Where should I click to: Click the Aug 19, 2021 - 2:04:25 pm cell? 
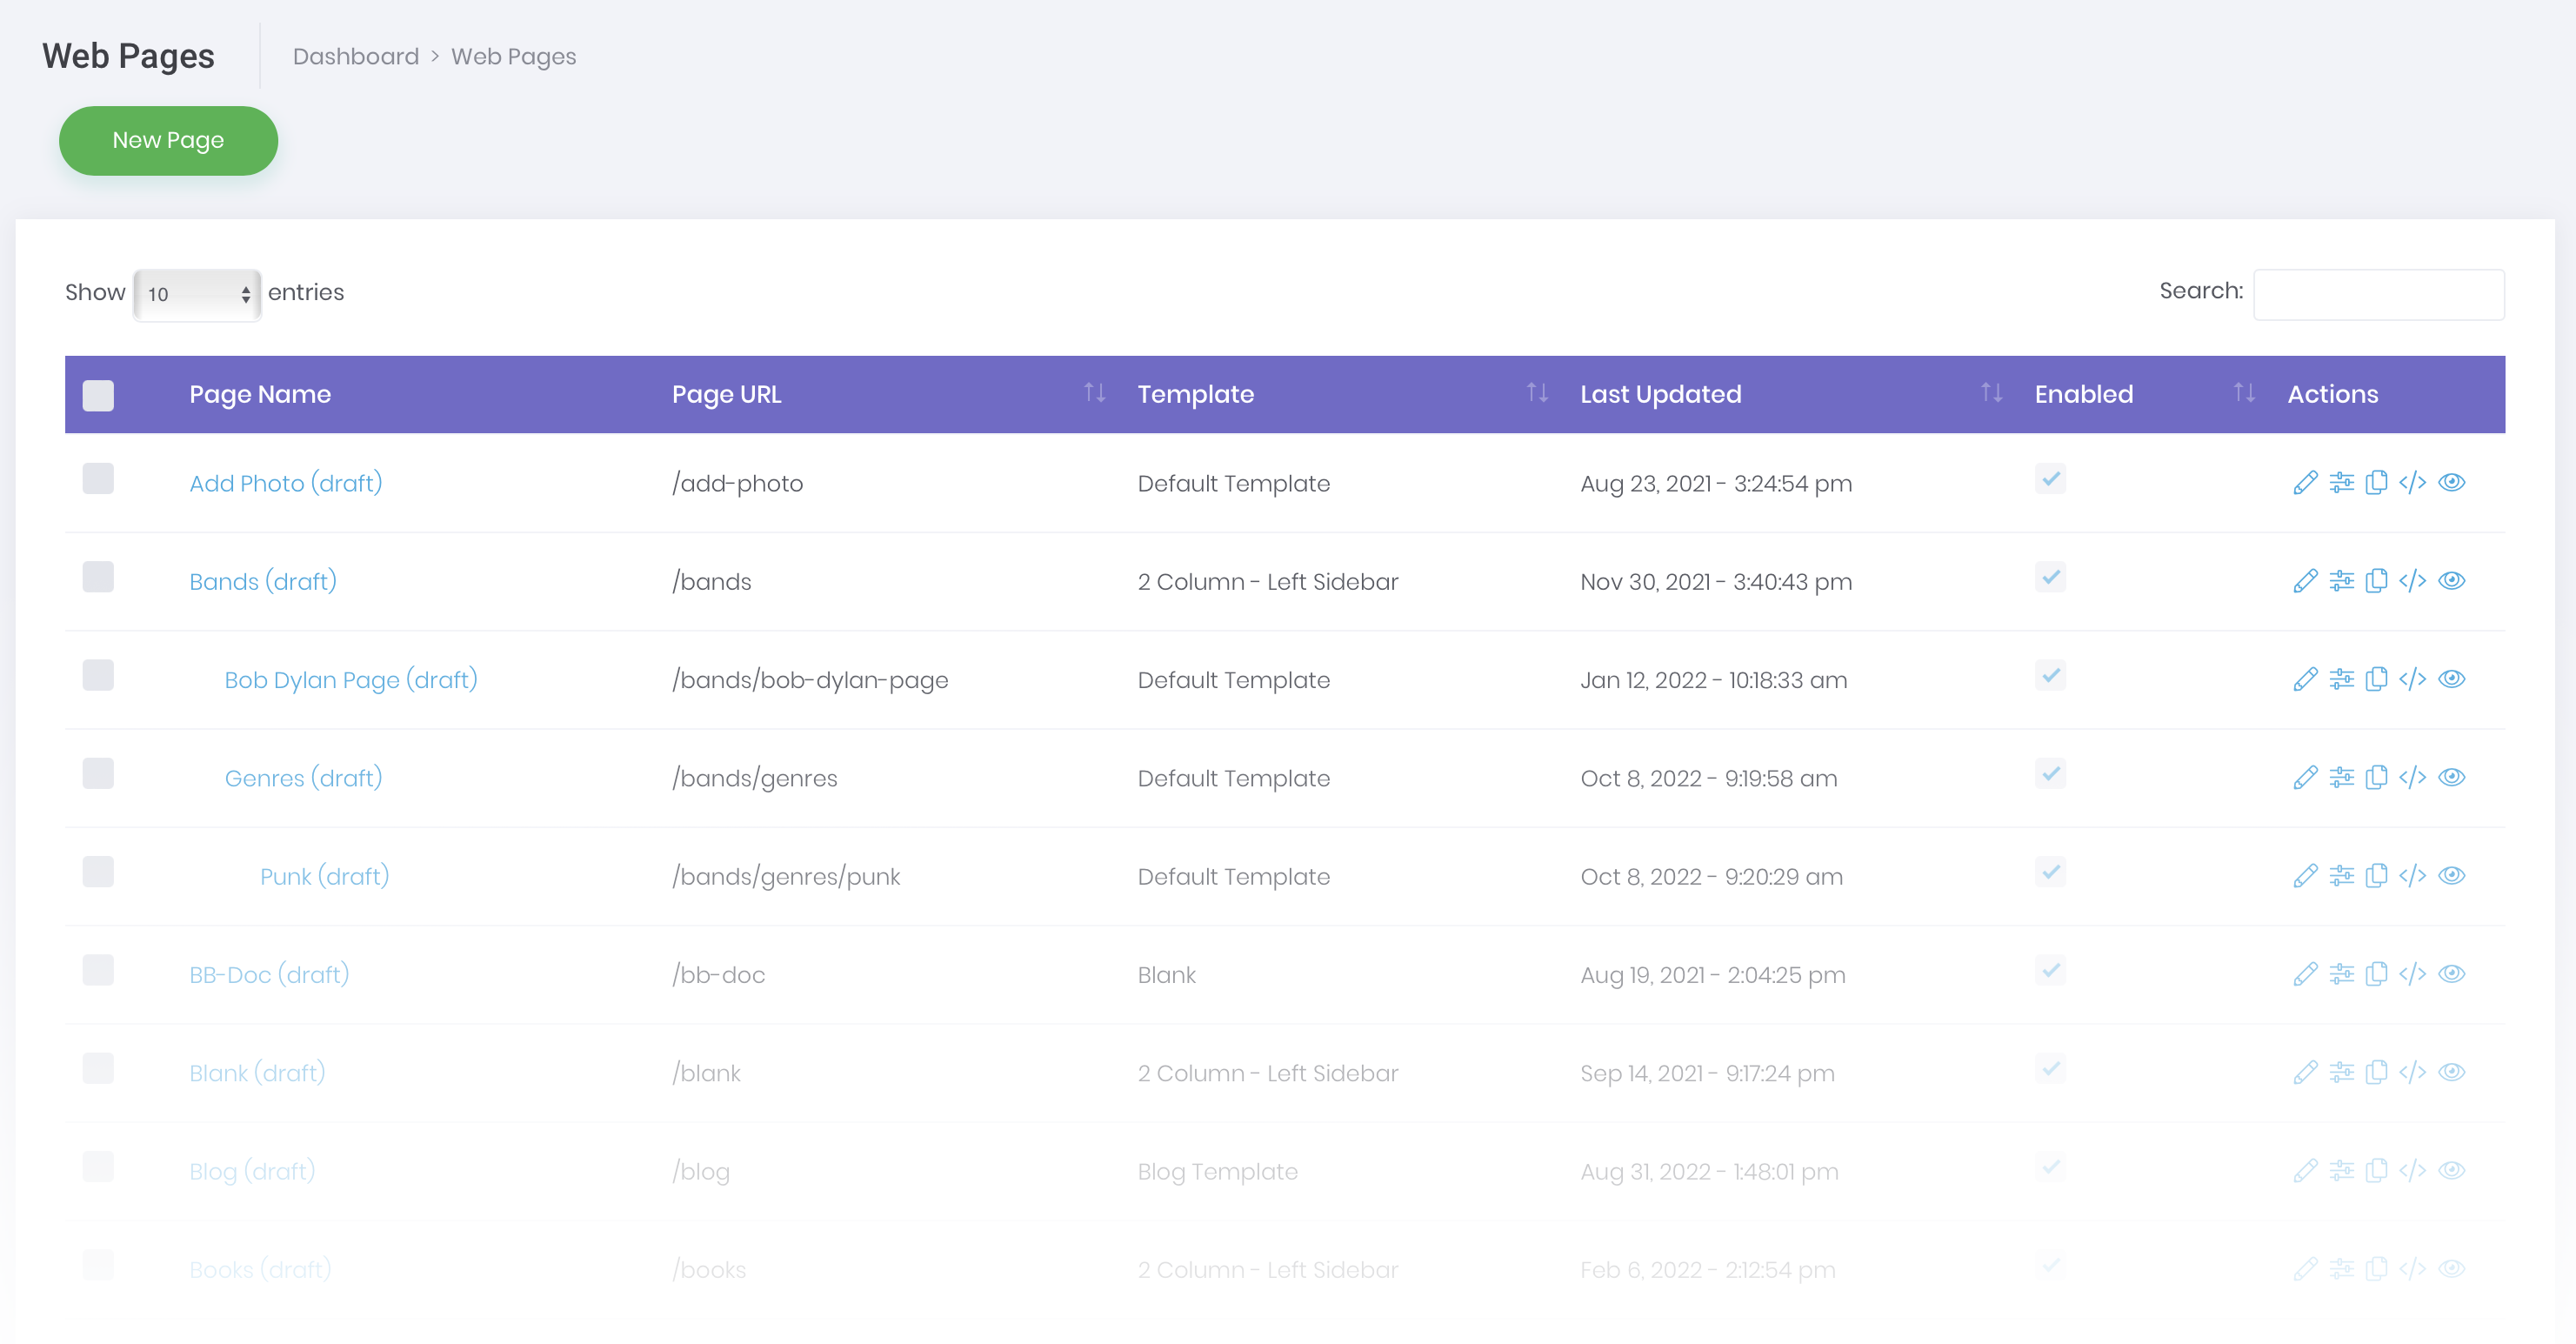1712,974
